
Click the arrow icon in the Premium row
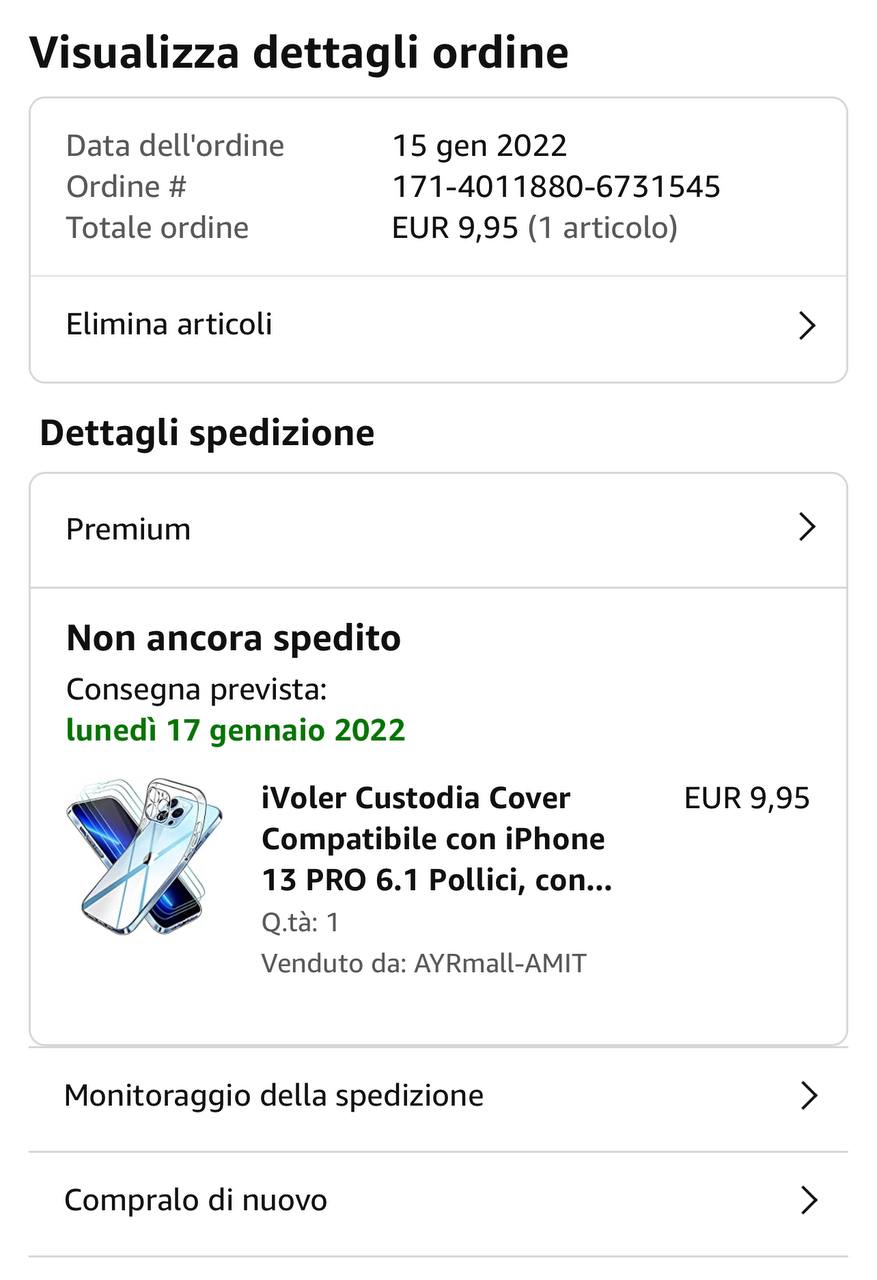pos(808,527)
